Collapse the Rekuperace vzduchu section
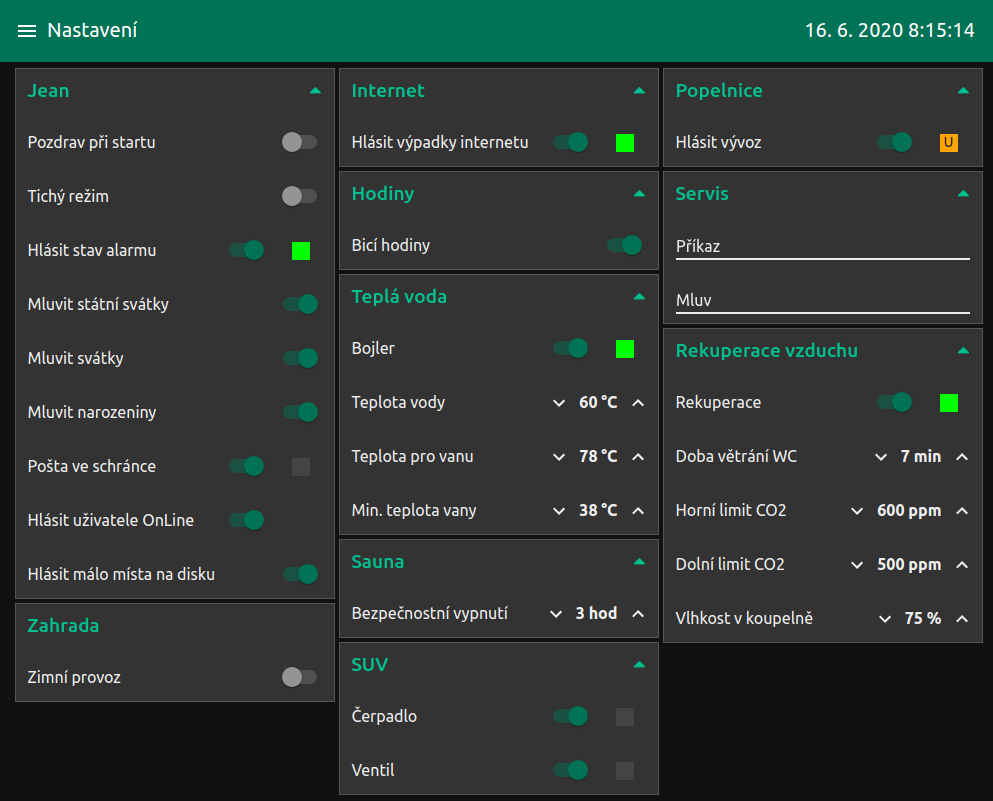993x801 pixels. (x=963, y=351)
